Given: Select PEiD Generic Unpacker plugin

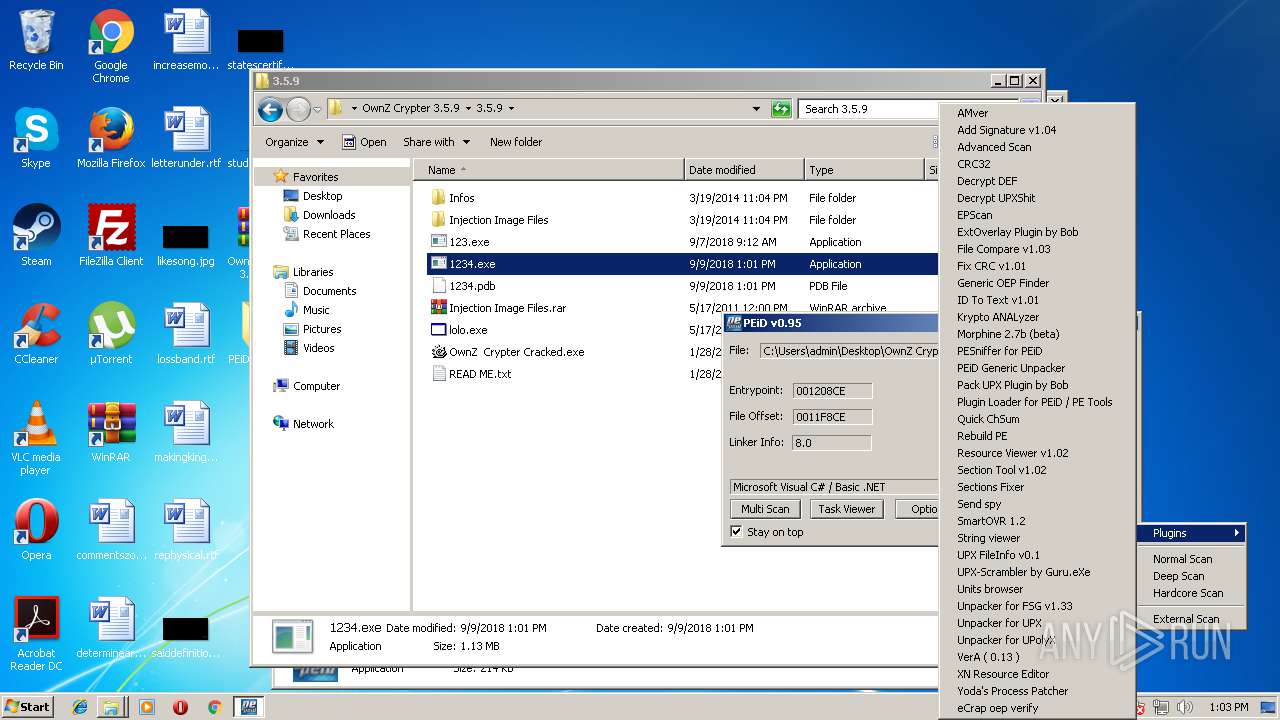Looking at the screenshot, I should click(1037, 368).
